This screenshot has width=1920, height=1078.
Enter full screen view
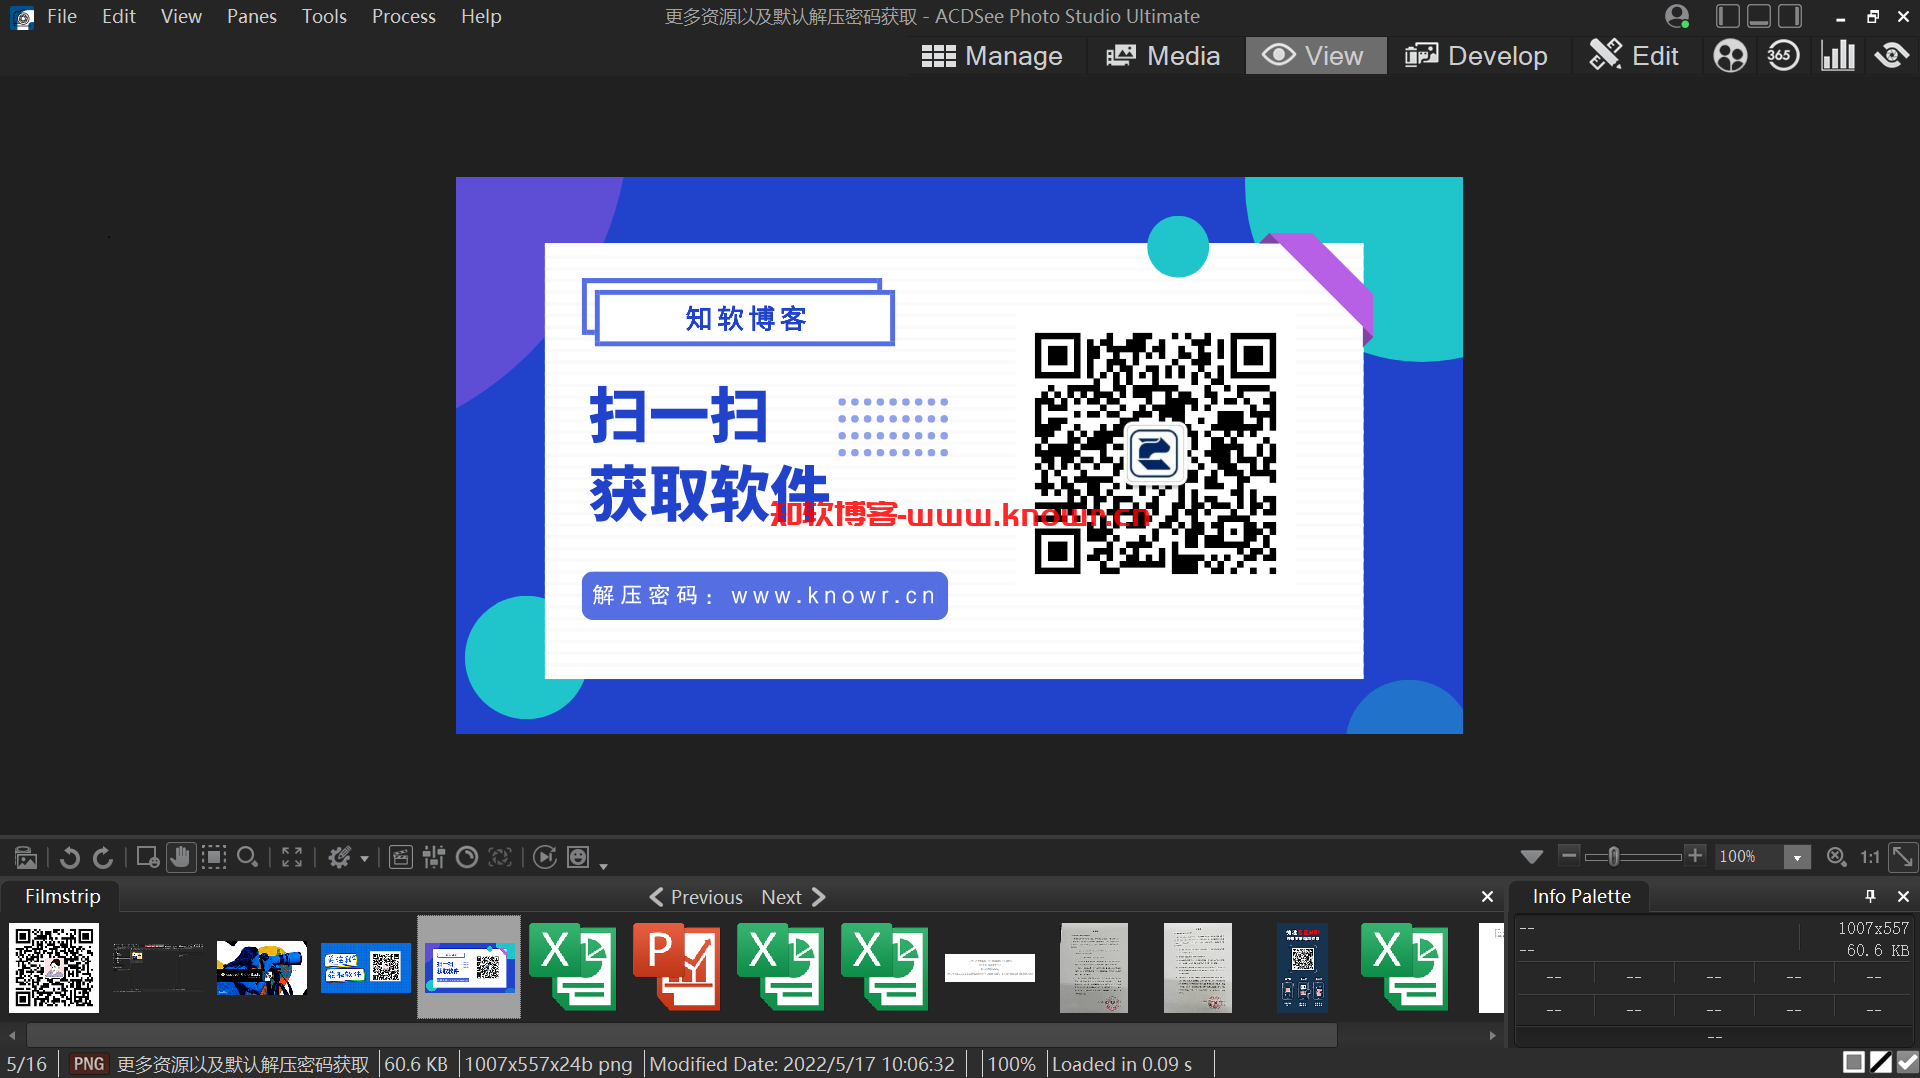tap(292, 857)
